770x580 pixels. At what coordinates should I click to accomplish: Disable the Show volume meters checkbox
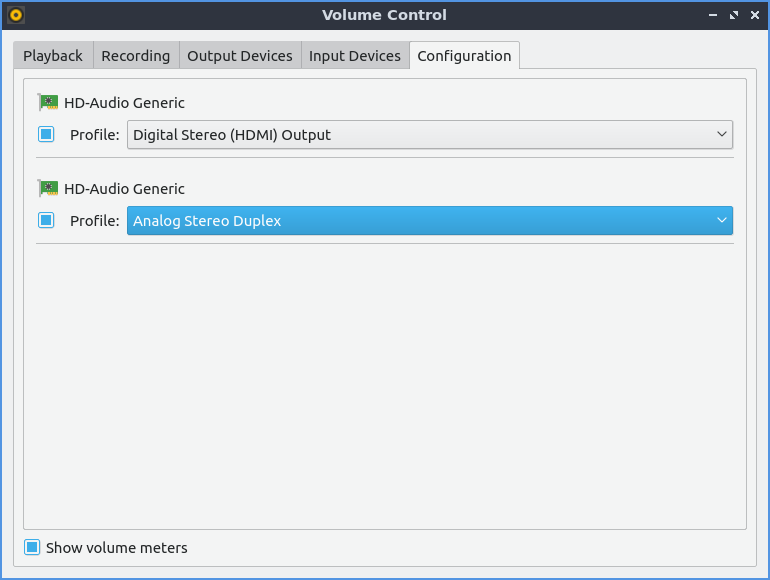point(32,547)
